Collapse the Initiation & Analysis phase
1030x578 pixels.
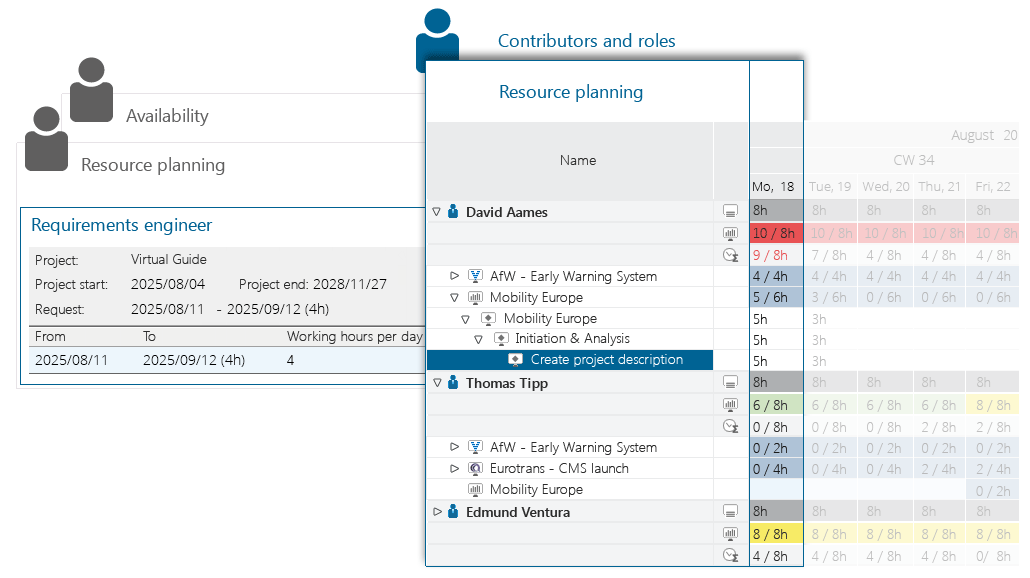478,339
